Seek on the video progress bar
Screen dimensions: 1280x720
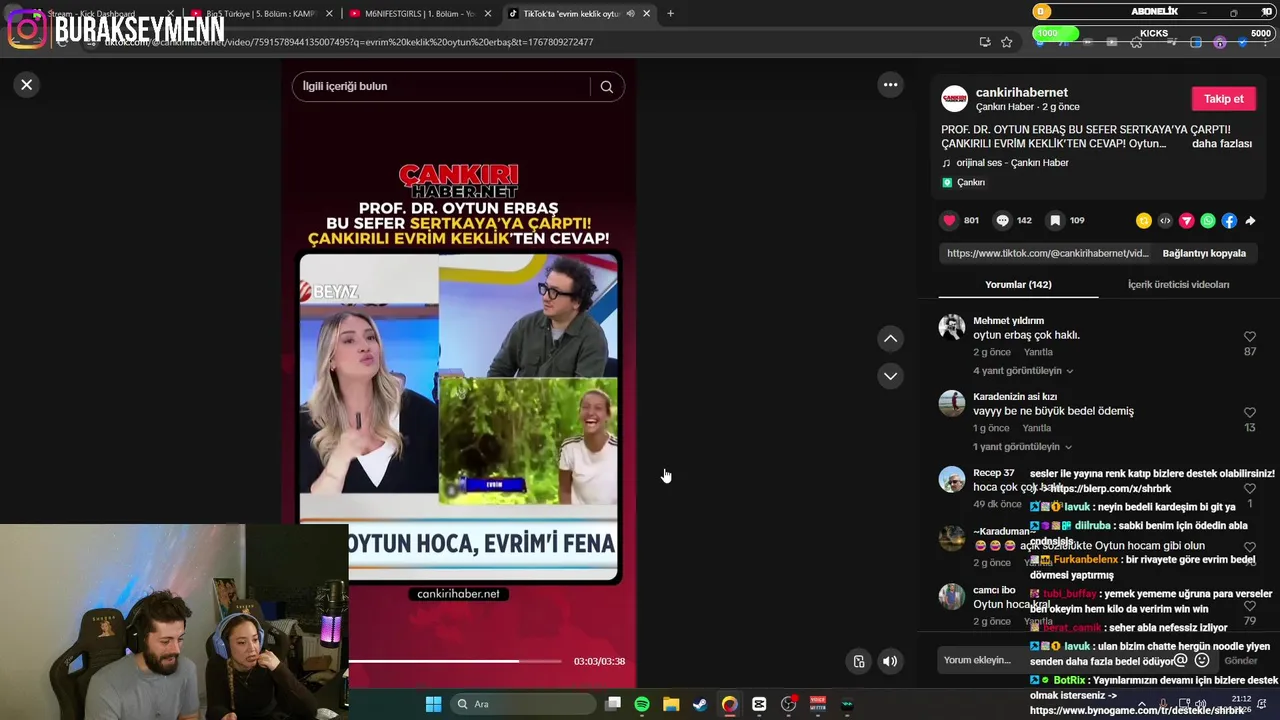(455, 661)
